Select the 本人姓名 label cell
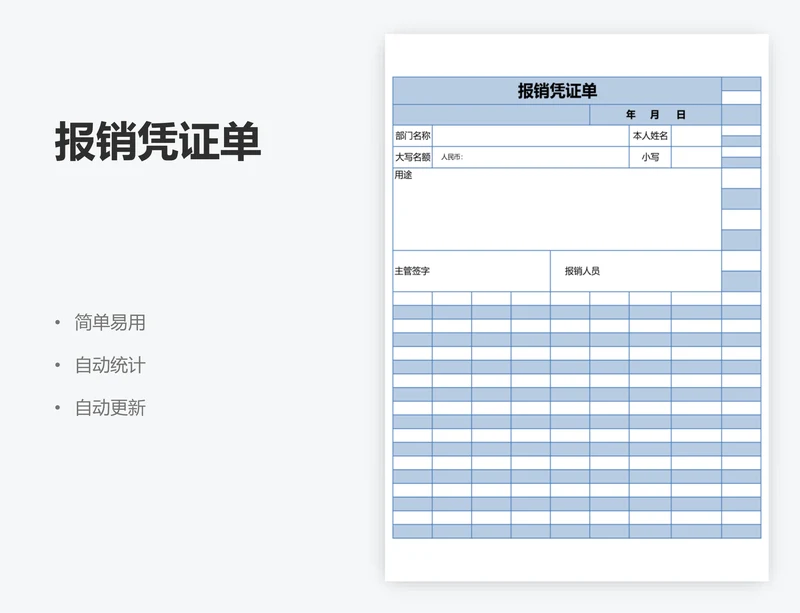Screen dimensions: 800x613 [x=649, y=136]
